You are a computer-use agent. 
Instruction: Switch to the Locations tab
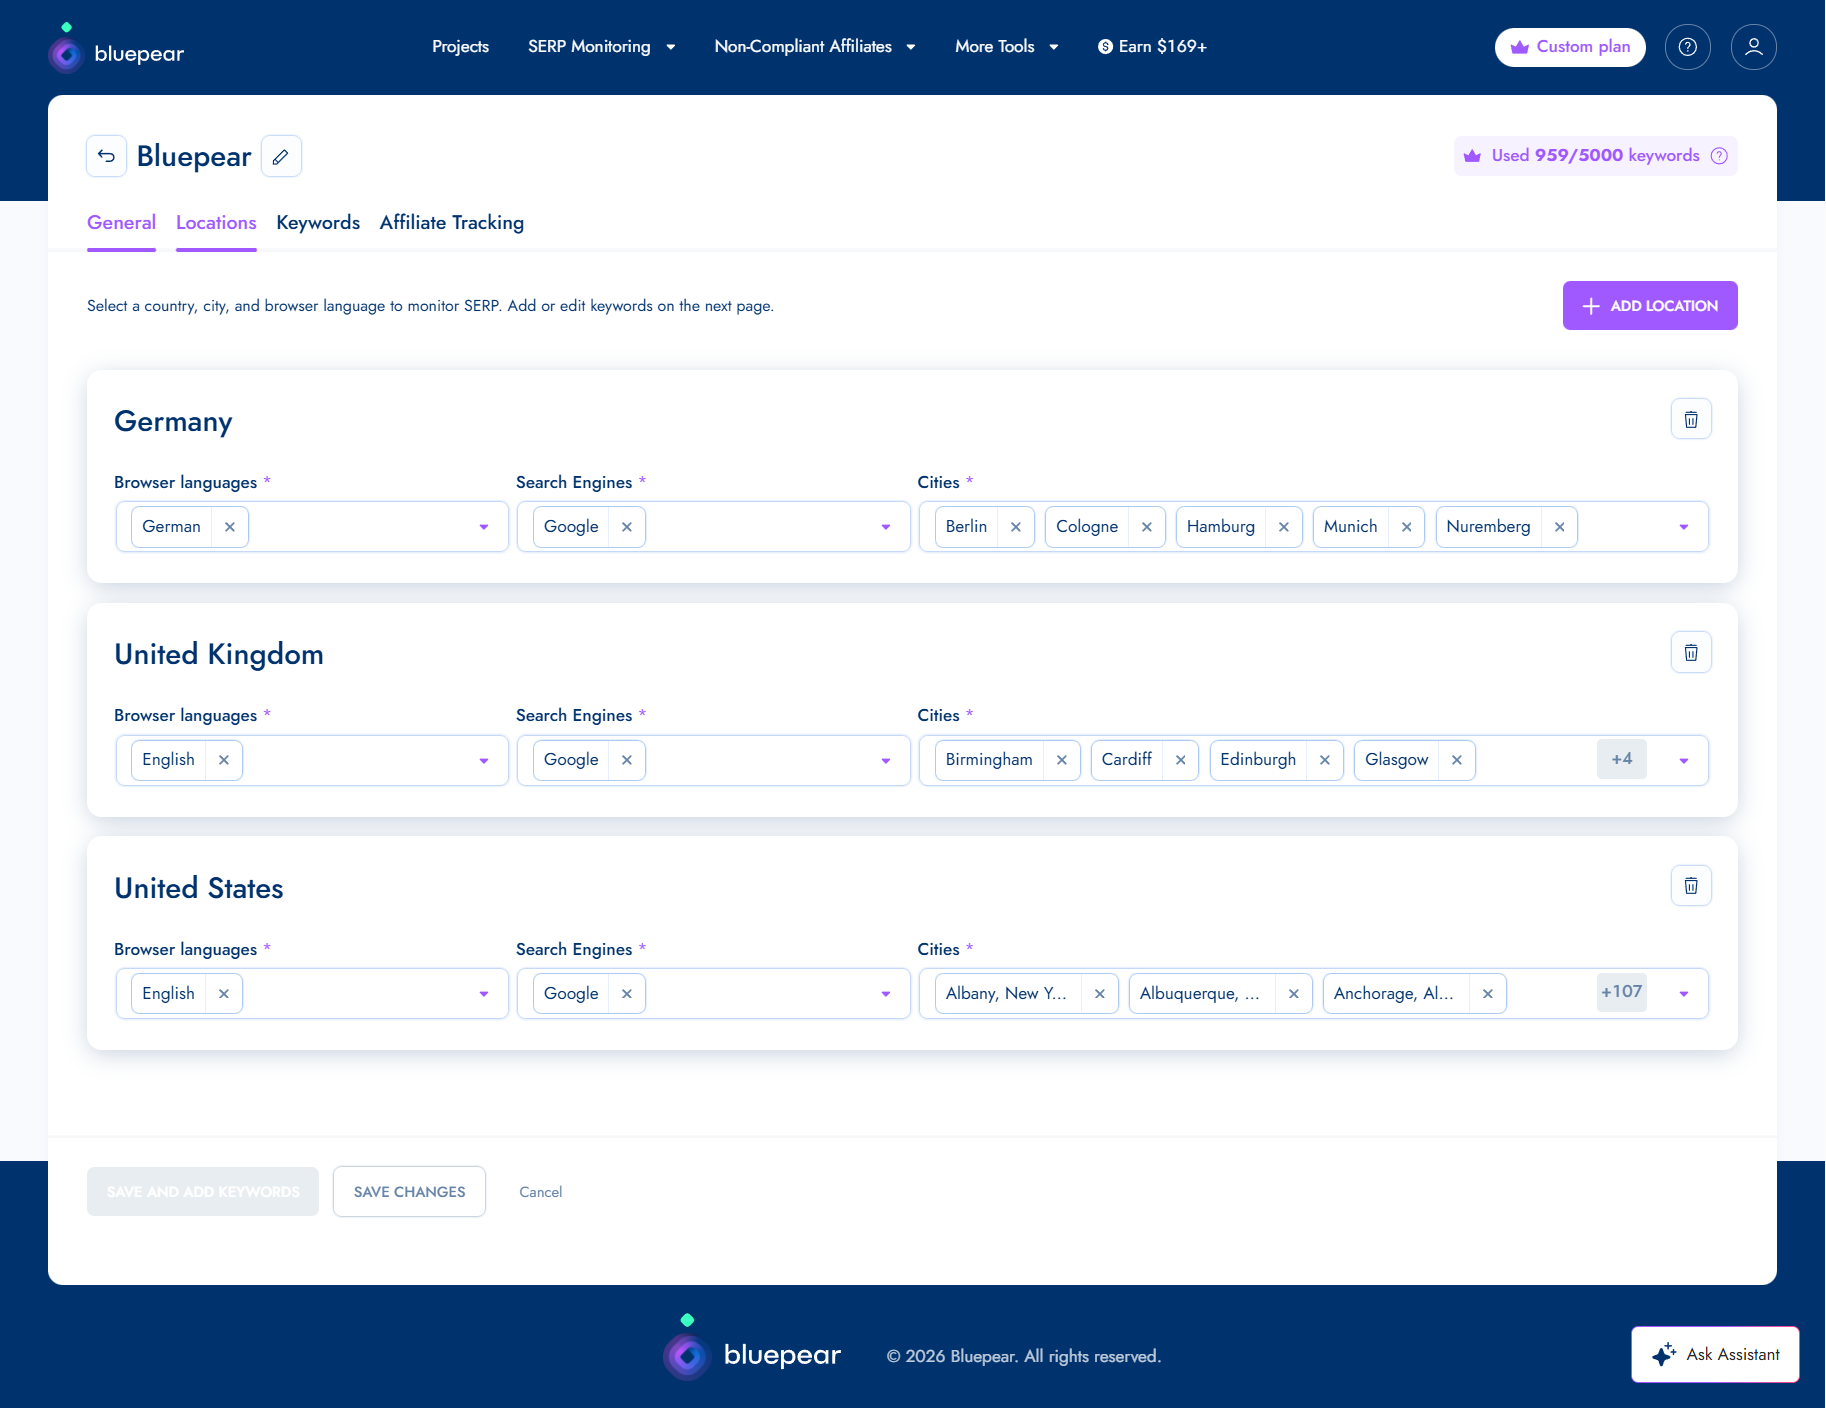click(216, 223)
